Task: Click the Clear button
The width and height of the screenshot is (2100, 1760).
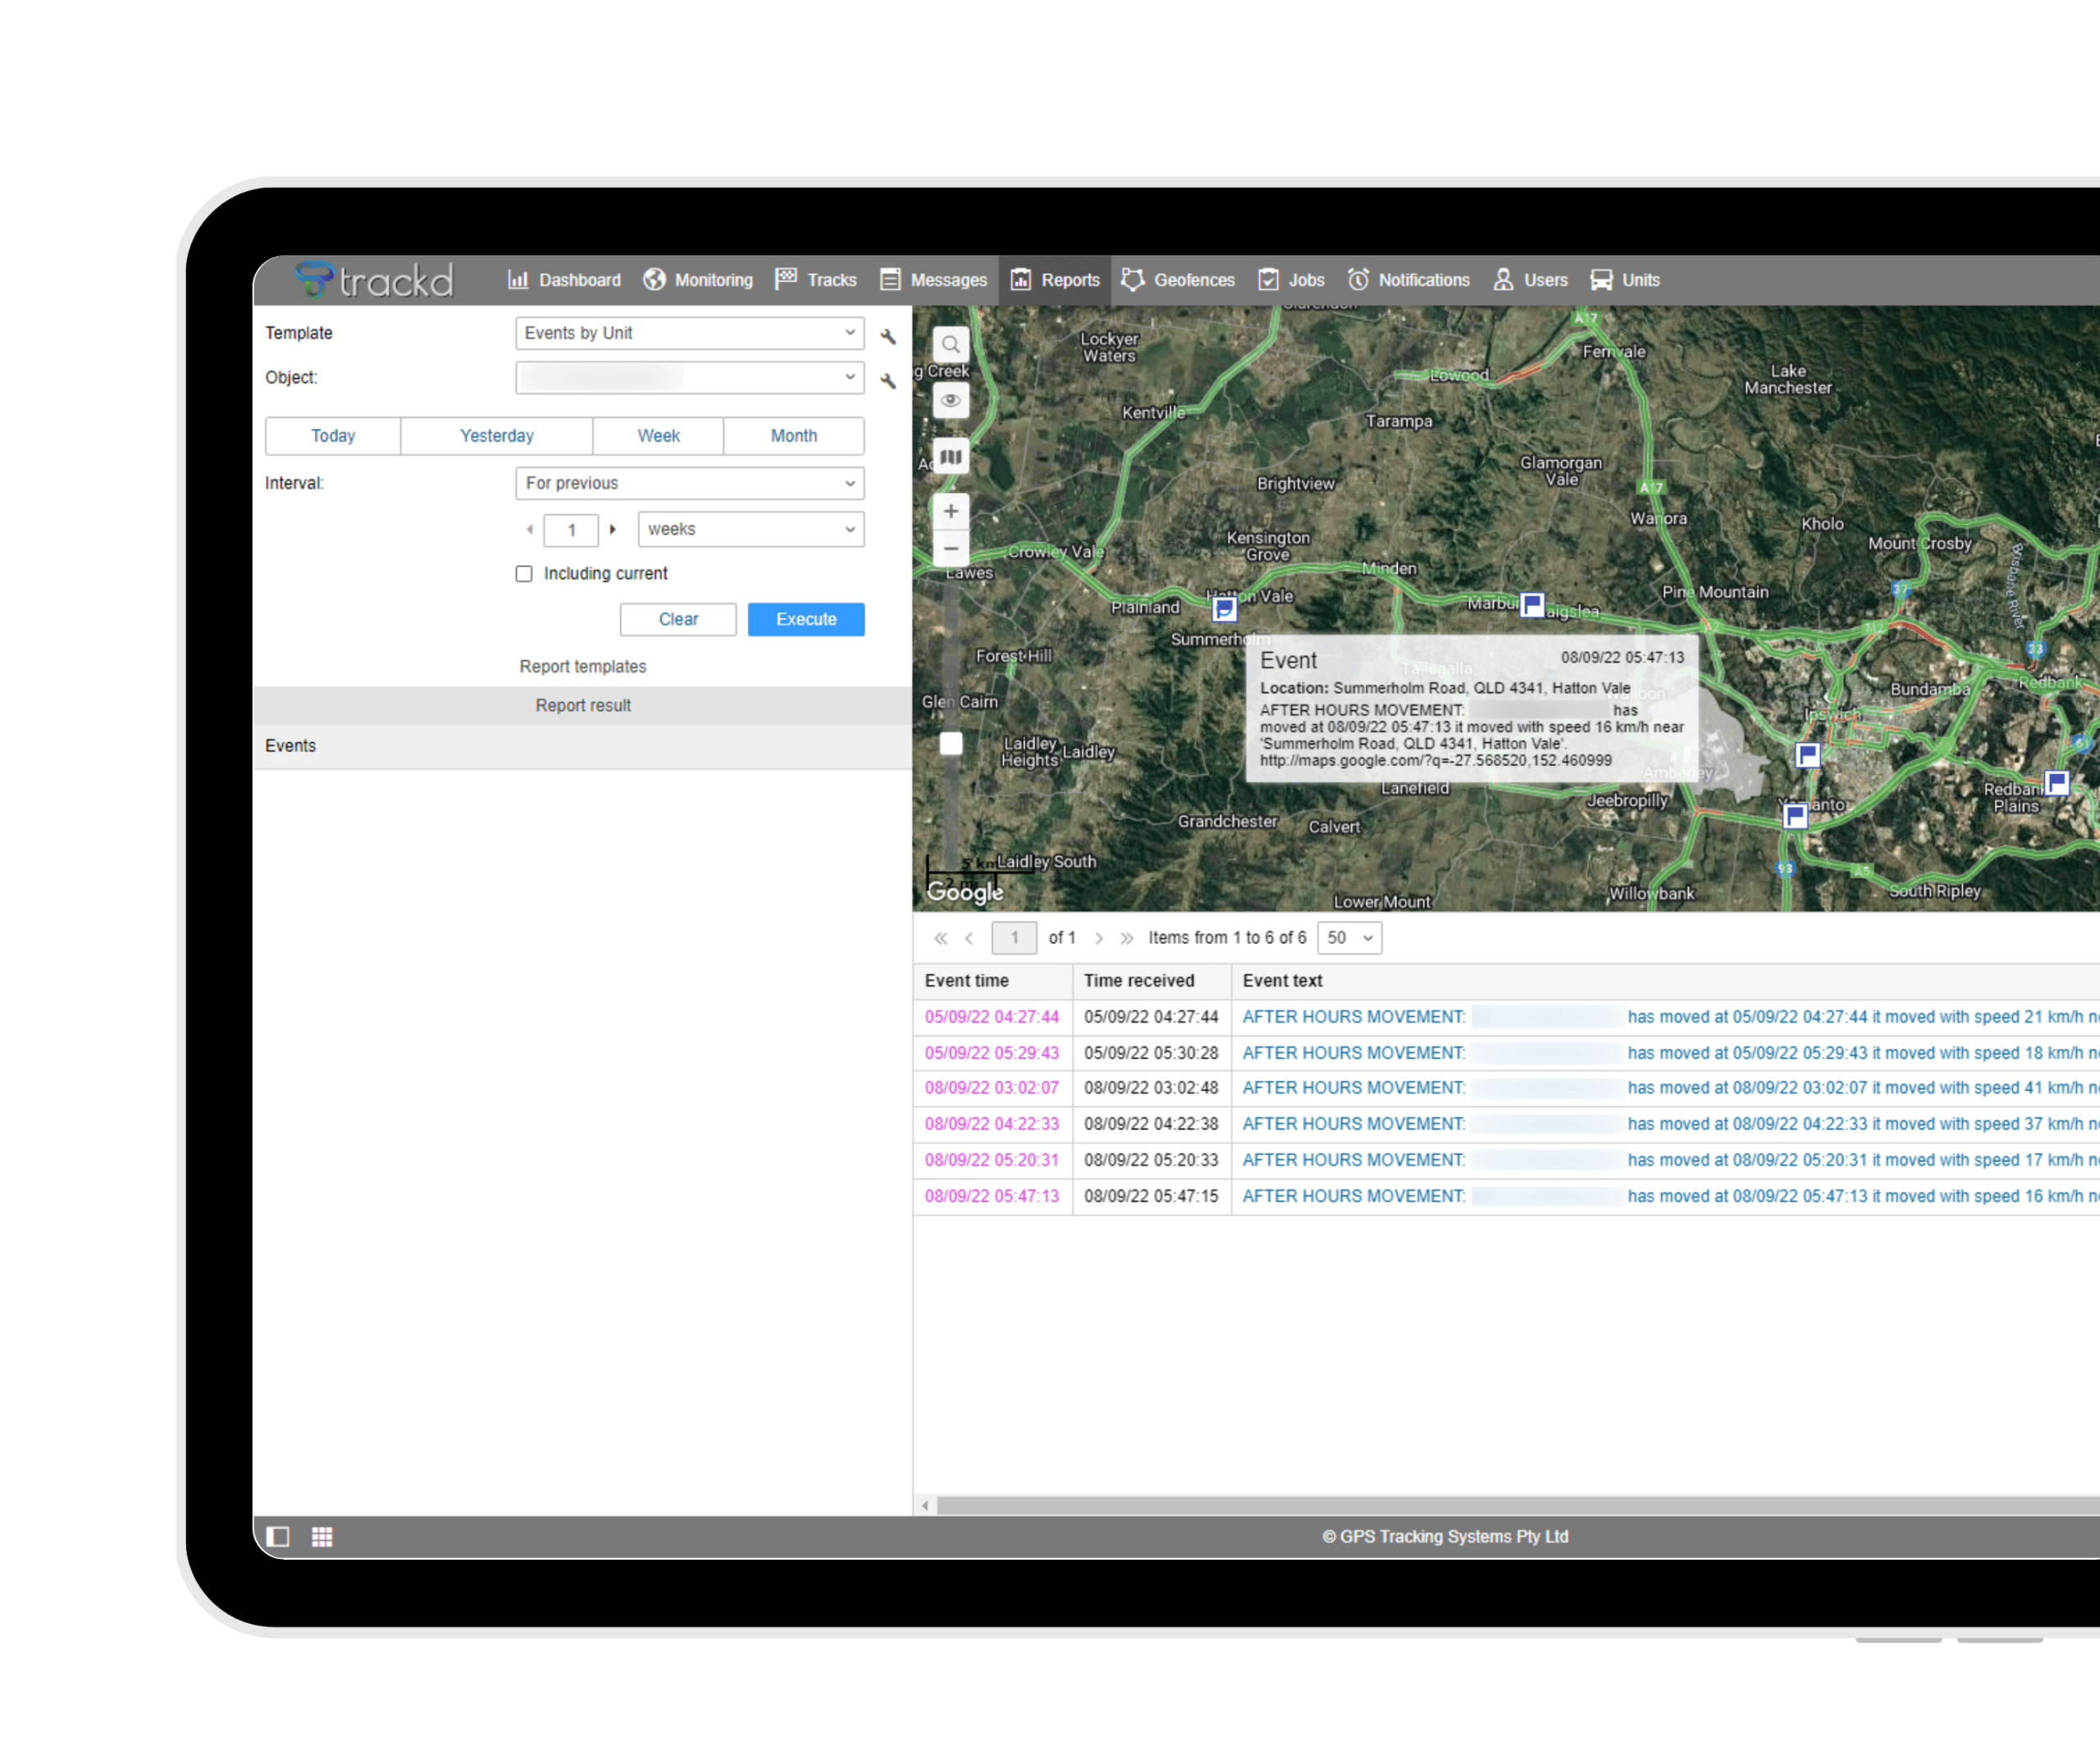Action: (x=677, y=619)
